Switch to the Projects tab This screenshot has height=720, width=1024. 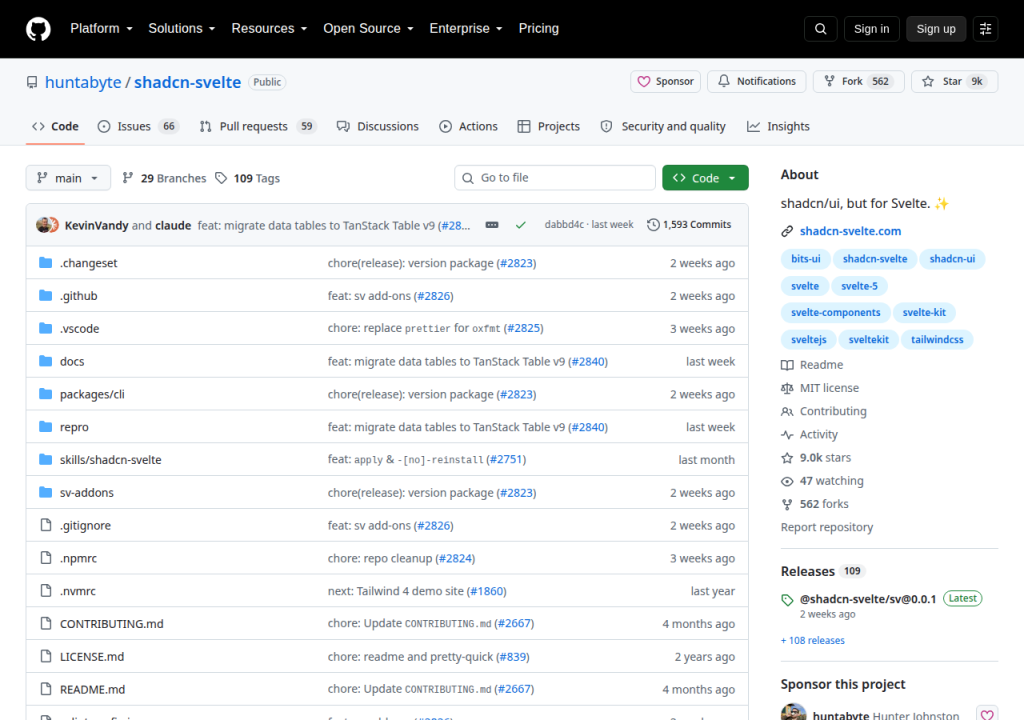(x=549, y=127)
